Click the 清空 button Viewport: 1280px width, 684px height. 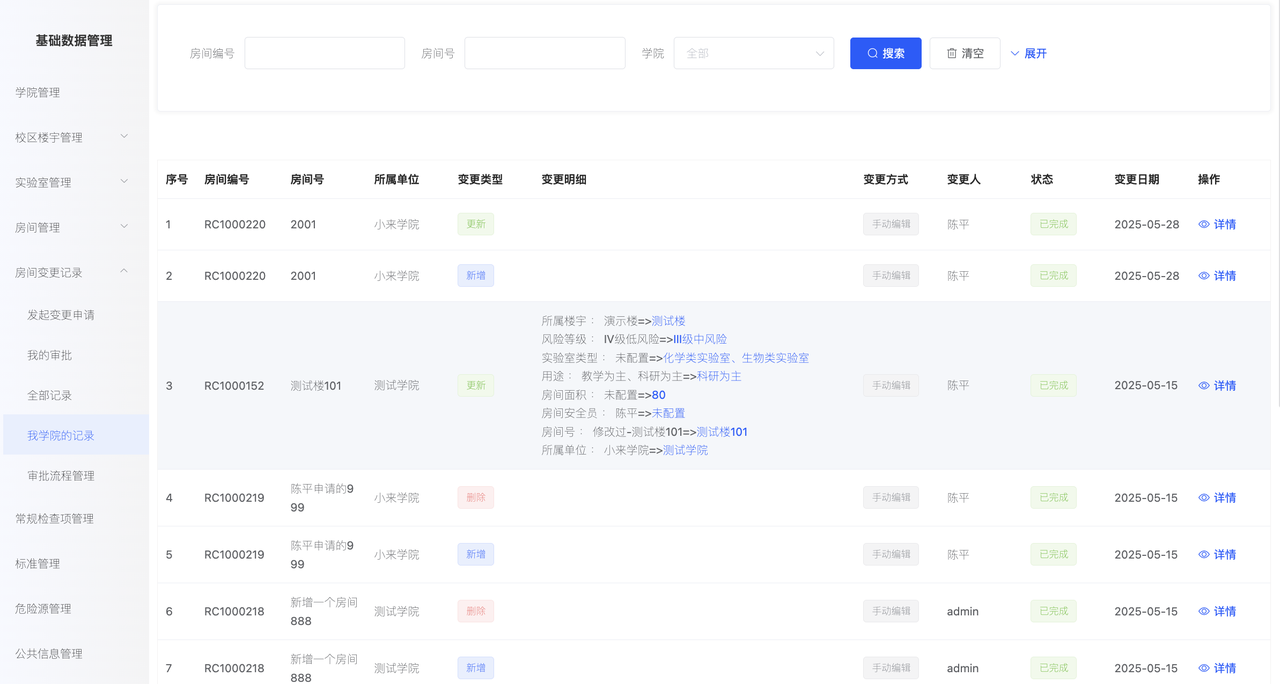[x=965, y=54]
